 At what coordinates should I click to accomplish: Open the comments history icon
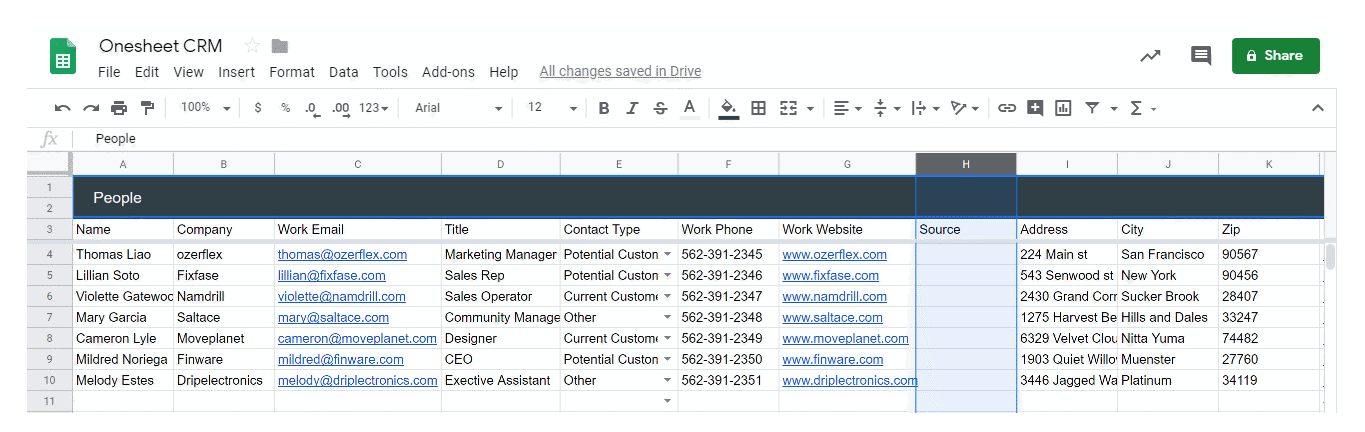[x=1201, y=56]
